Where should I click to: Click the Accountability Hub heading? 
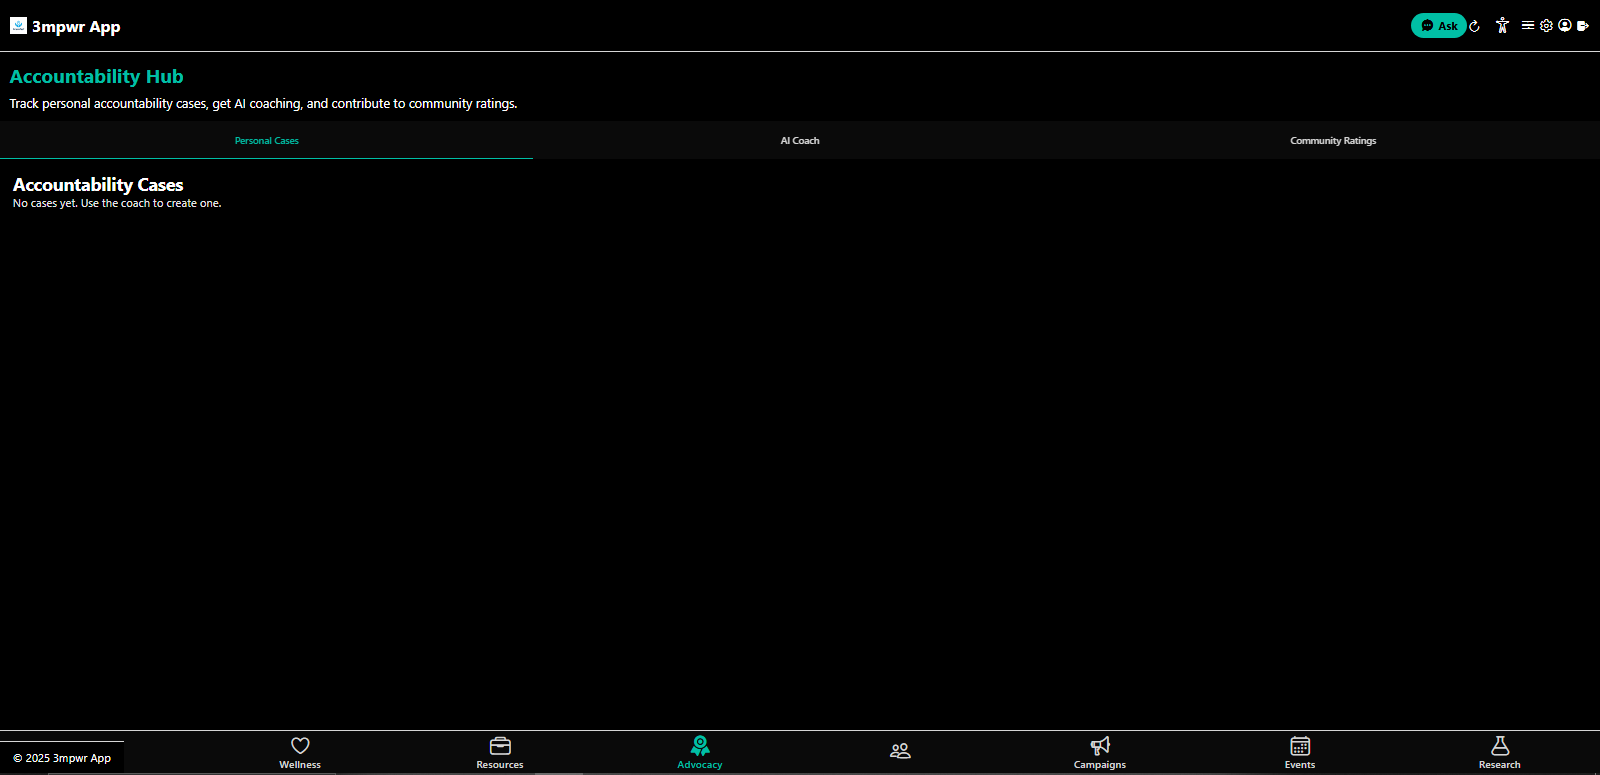click(x=97, y=77)
